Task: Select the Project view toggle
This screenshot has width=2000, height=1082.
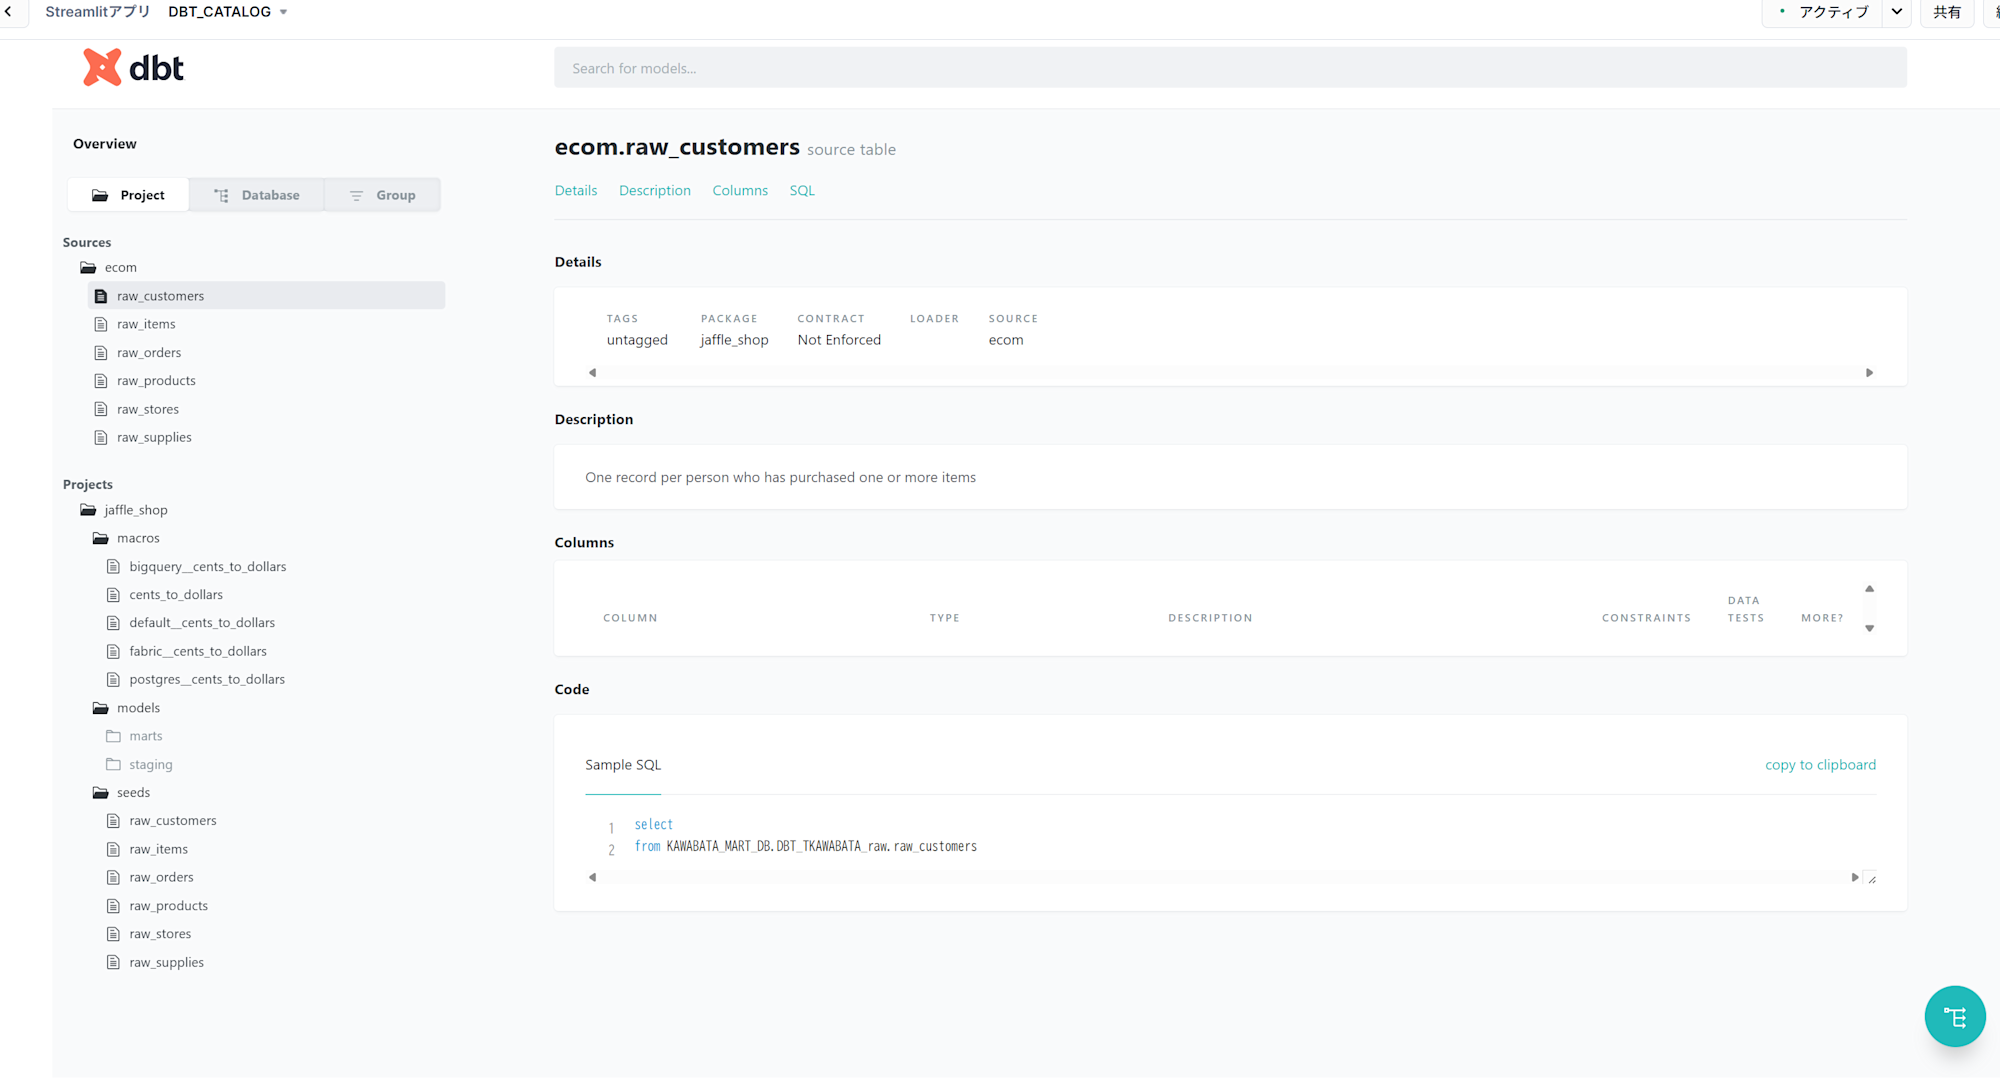Action: click(128, 195)
